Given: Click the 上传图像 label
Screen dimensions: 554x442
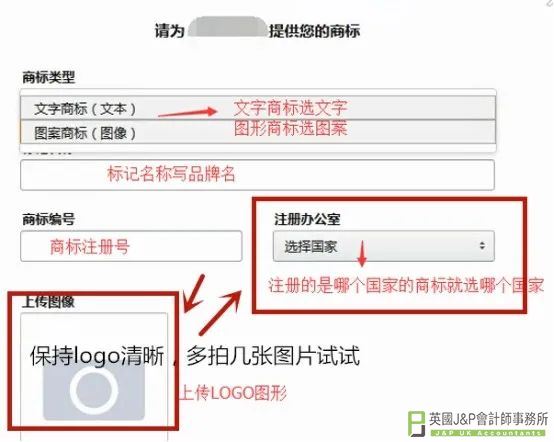Looking at the screenshot, I should click(x=48, y=302).
